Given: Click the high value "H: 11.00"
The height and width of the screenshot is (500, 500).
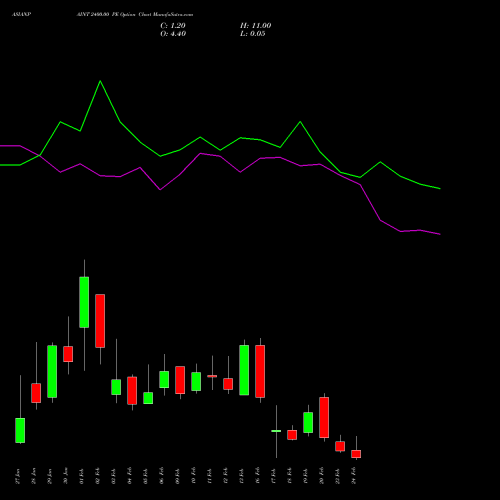Looking at the screenshot, I should click(256, 26).
